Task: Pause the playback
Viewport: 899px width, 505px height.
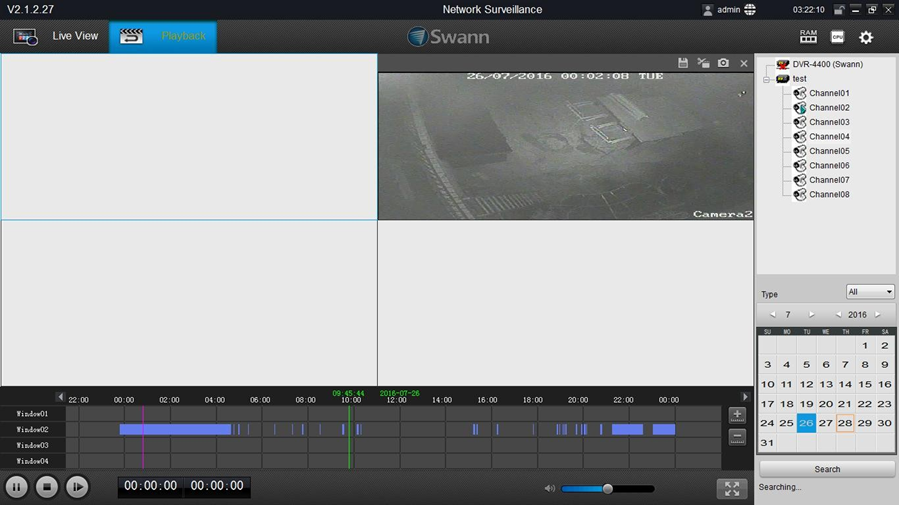Action: [17, 487]
